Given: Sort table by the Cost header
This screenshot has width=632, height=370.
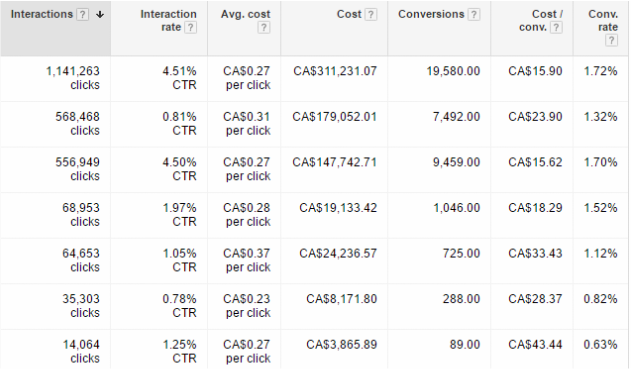Looking at the screenshot, I should tap(349, 14).
